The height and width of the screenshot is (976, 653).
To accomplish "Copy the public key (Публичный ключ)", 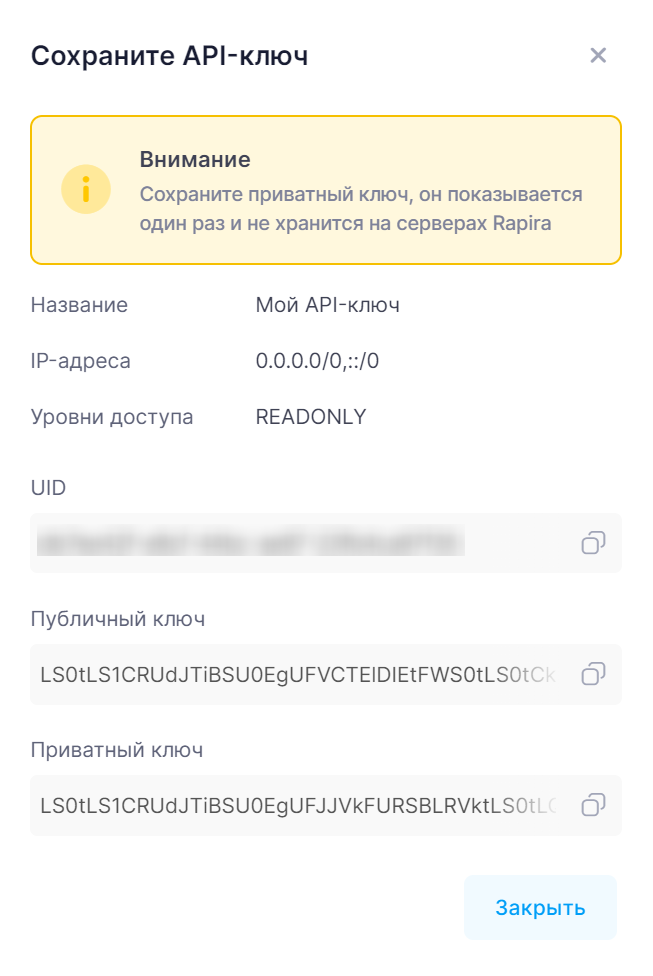I will (593, 674).
